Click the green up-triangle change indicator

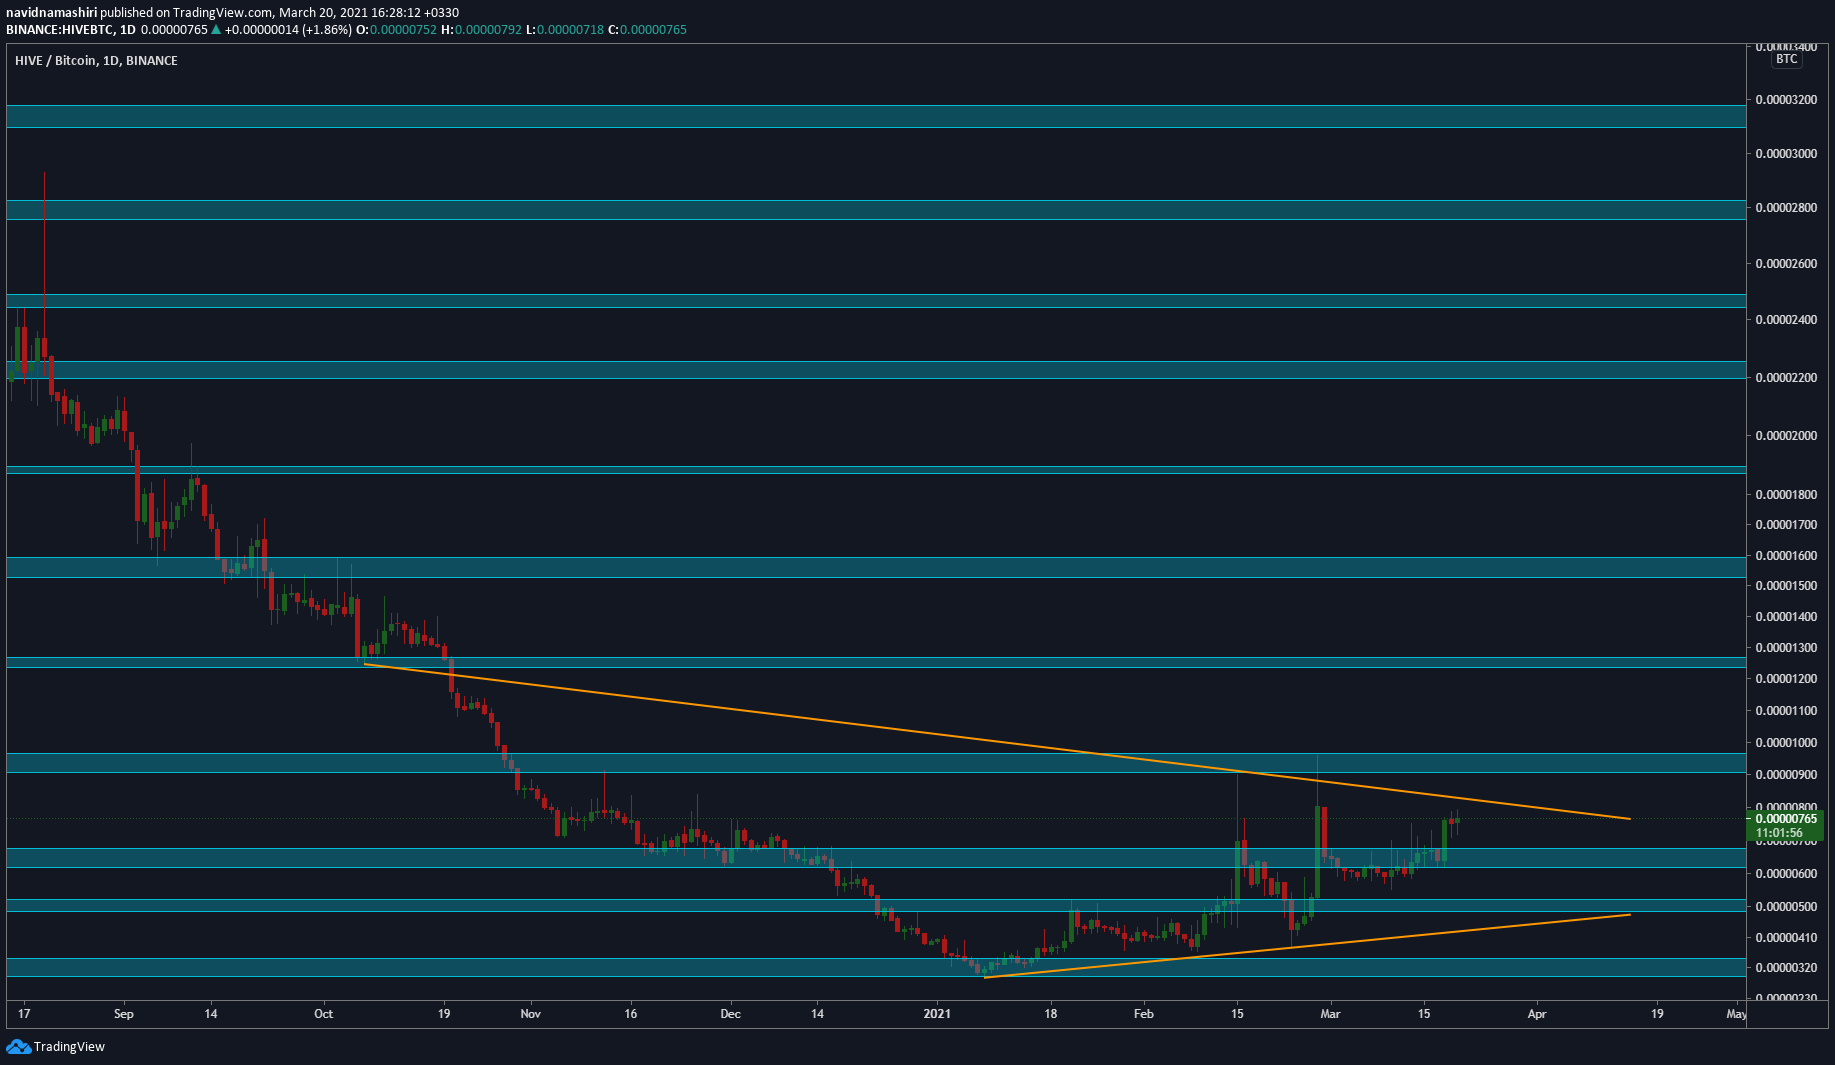pos(216,30)
